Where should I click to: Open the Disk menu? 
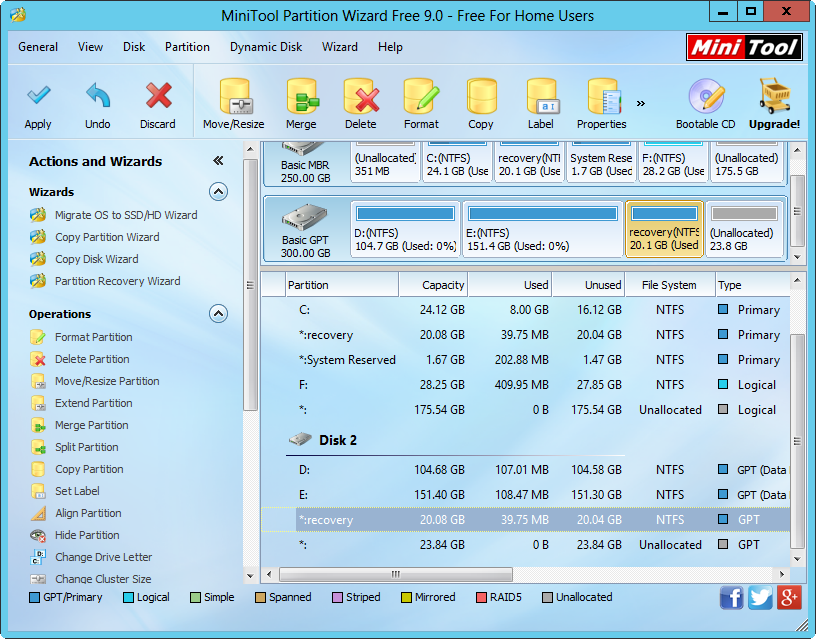[x=134, y=47]
